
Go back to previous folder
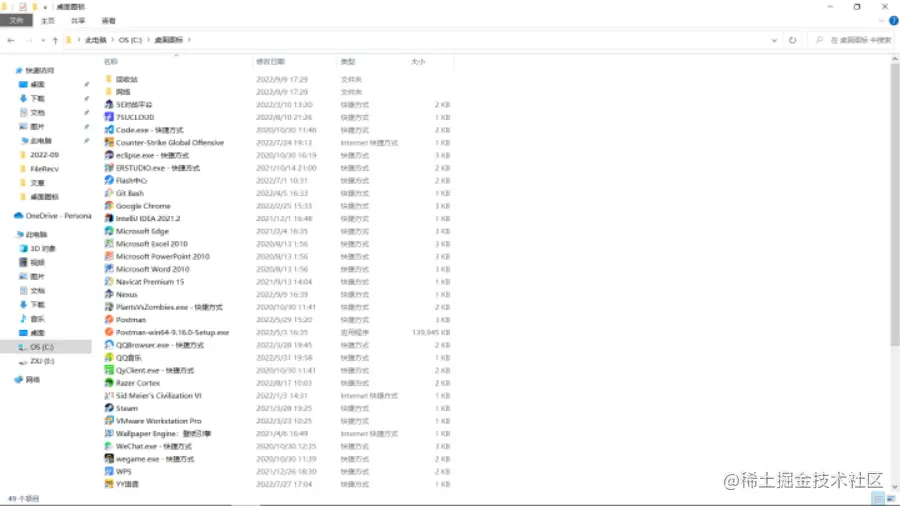[x=11, y=40]
